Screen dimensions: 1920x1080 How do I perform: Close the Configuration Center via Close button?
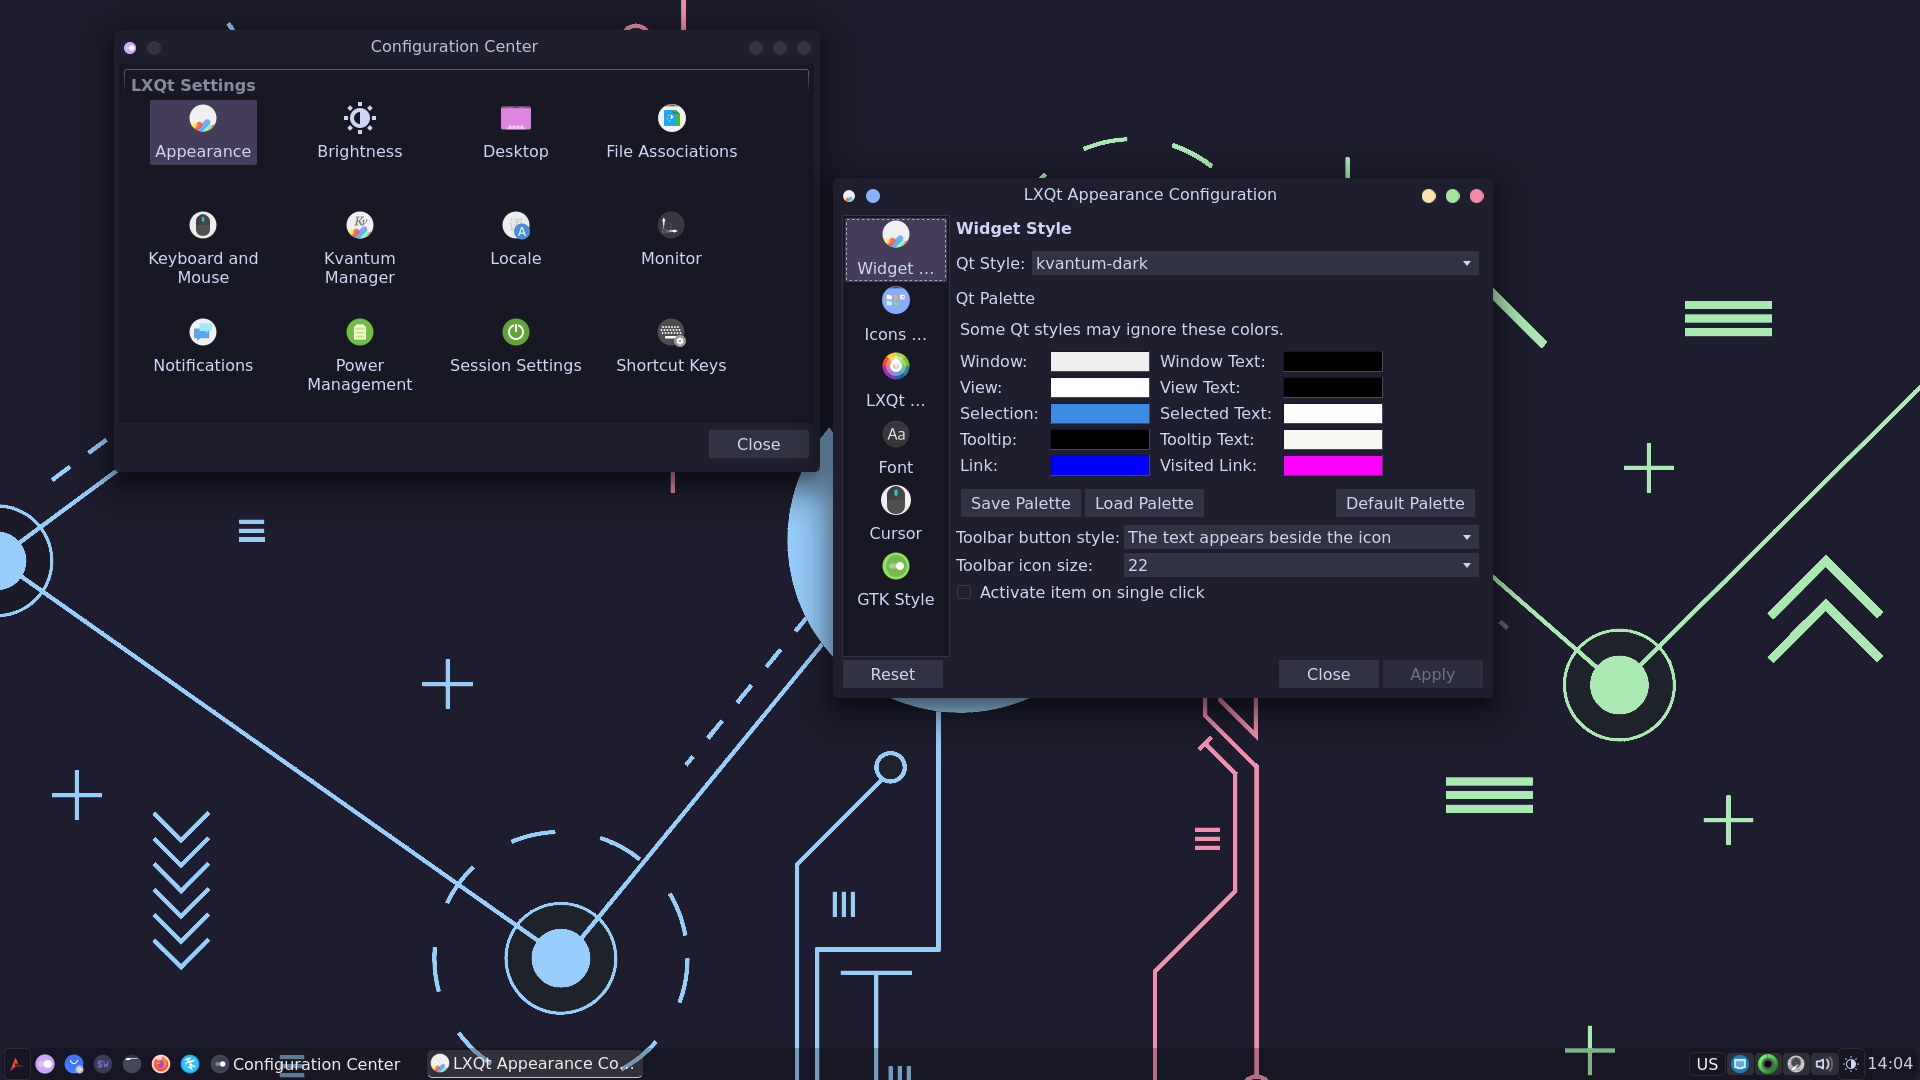tap(758, 444)
